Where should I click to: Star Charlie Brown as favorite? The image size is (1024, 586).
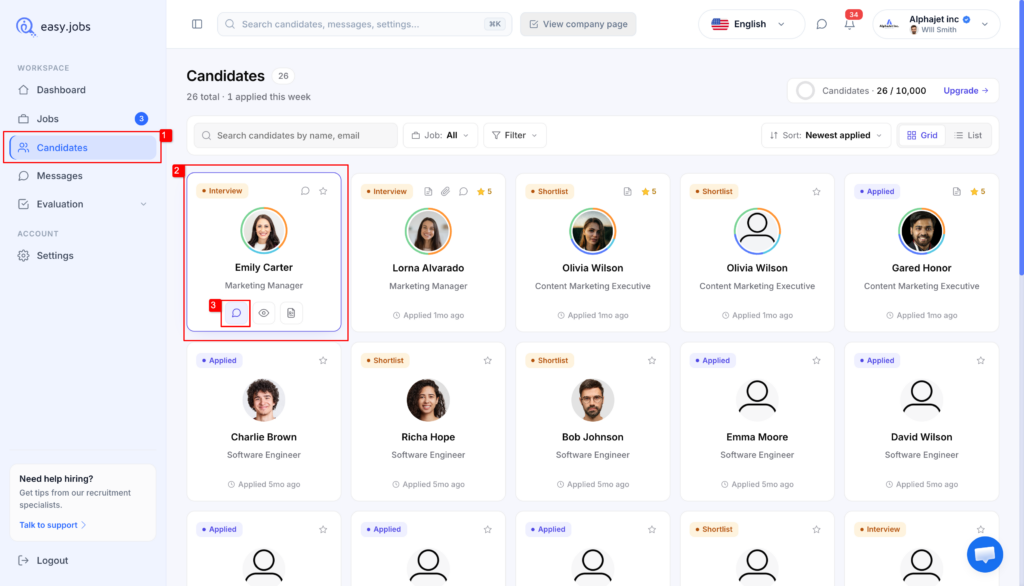323,361
